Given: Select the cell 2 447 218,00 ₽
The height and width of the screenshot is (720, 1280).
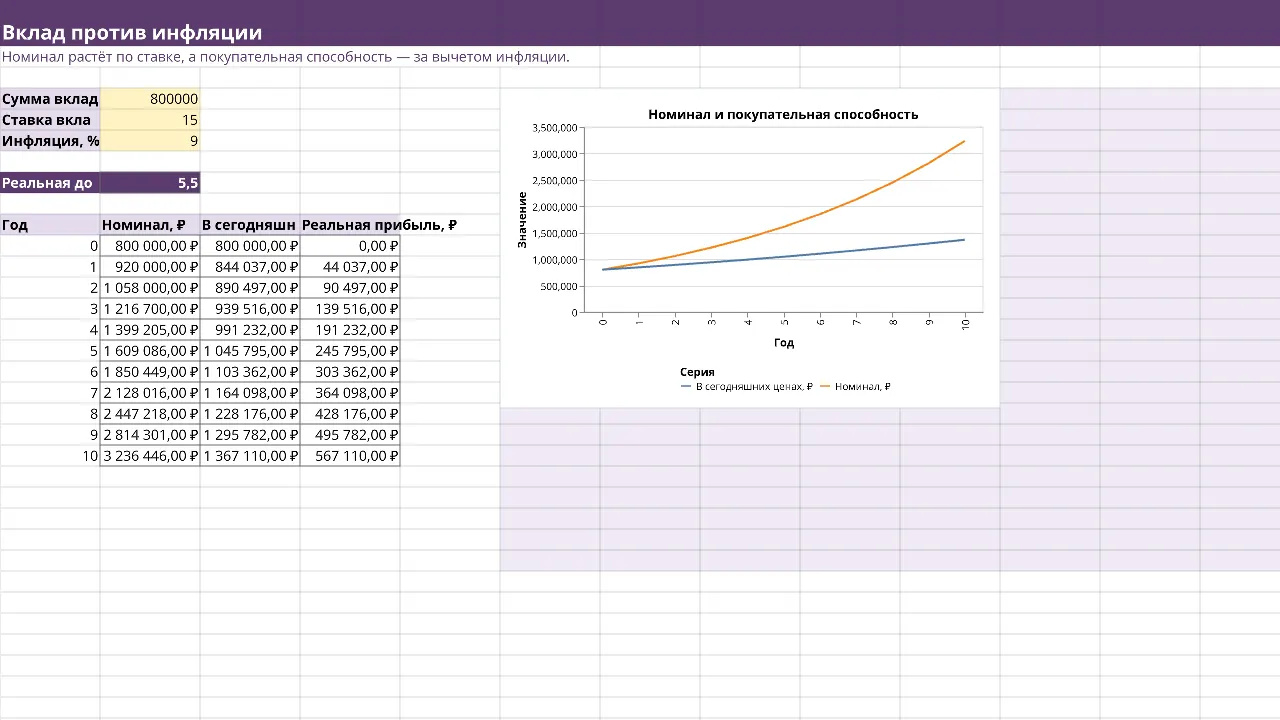Looking at the screenshot, I should click(150, 414).
